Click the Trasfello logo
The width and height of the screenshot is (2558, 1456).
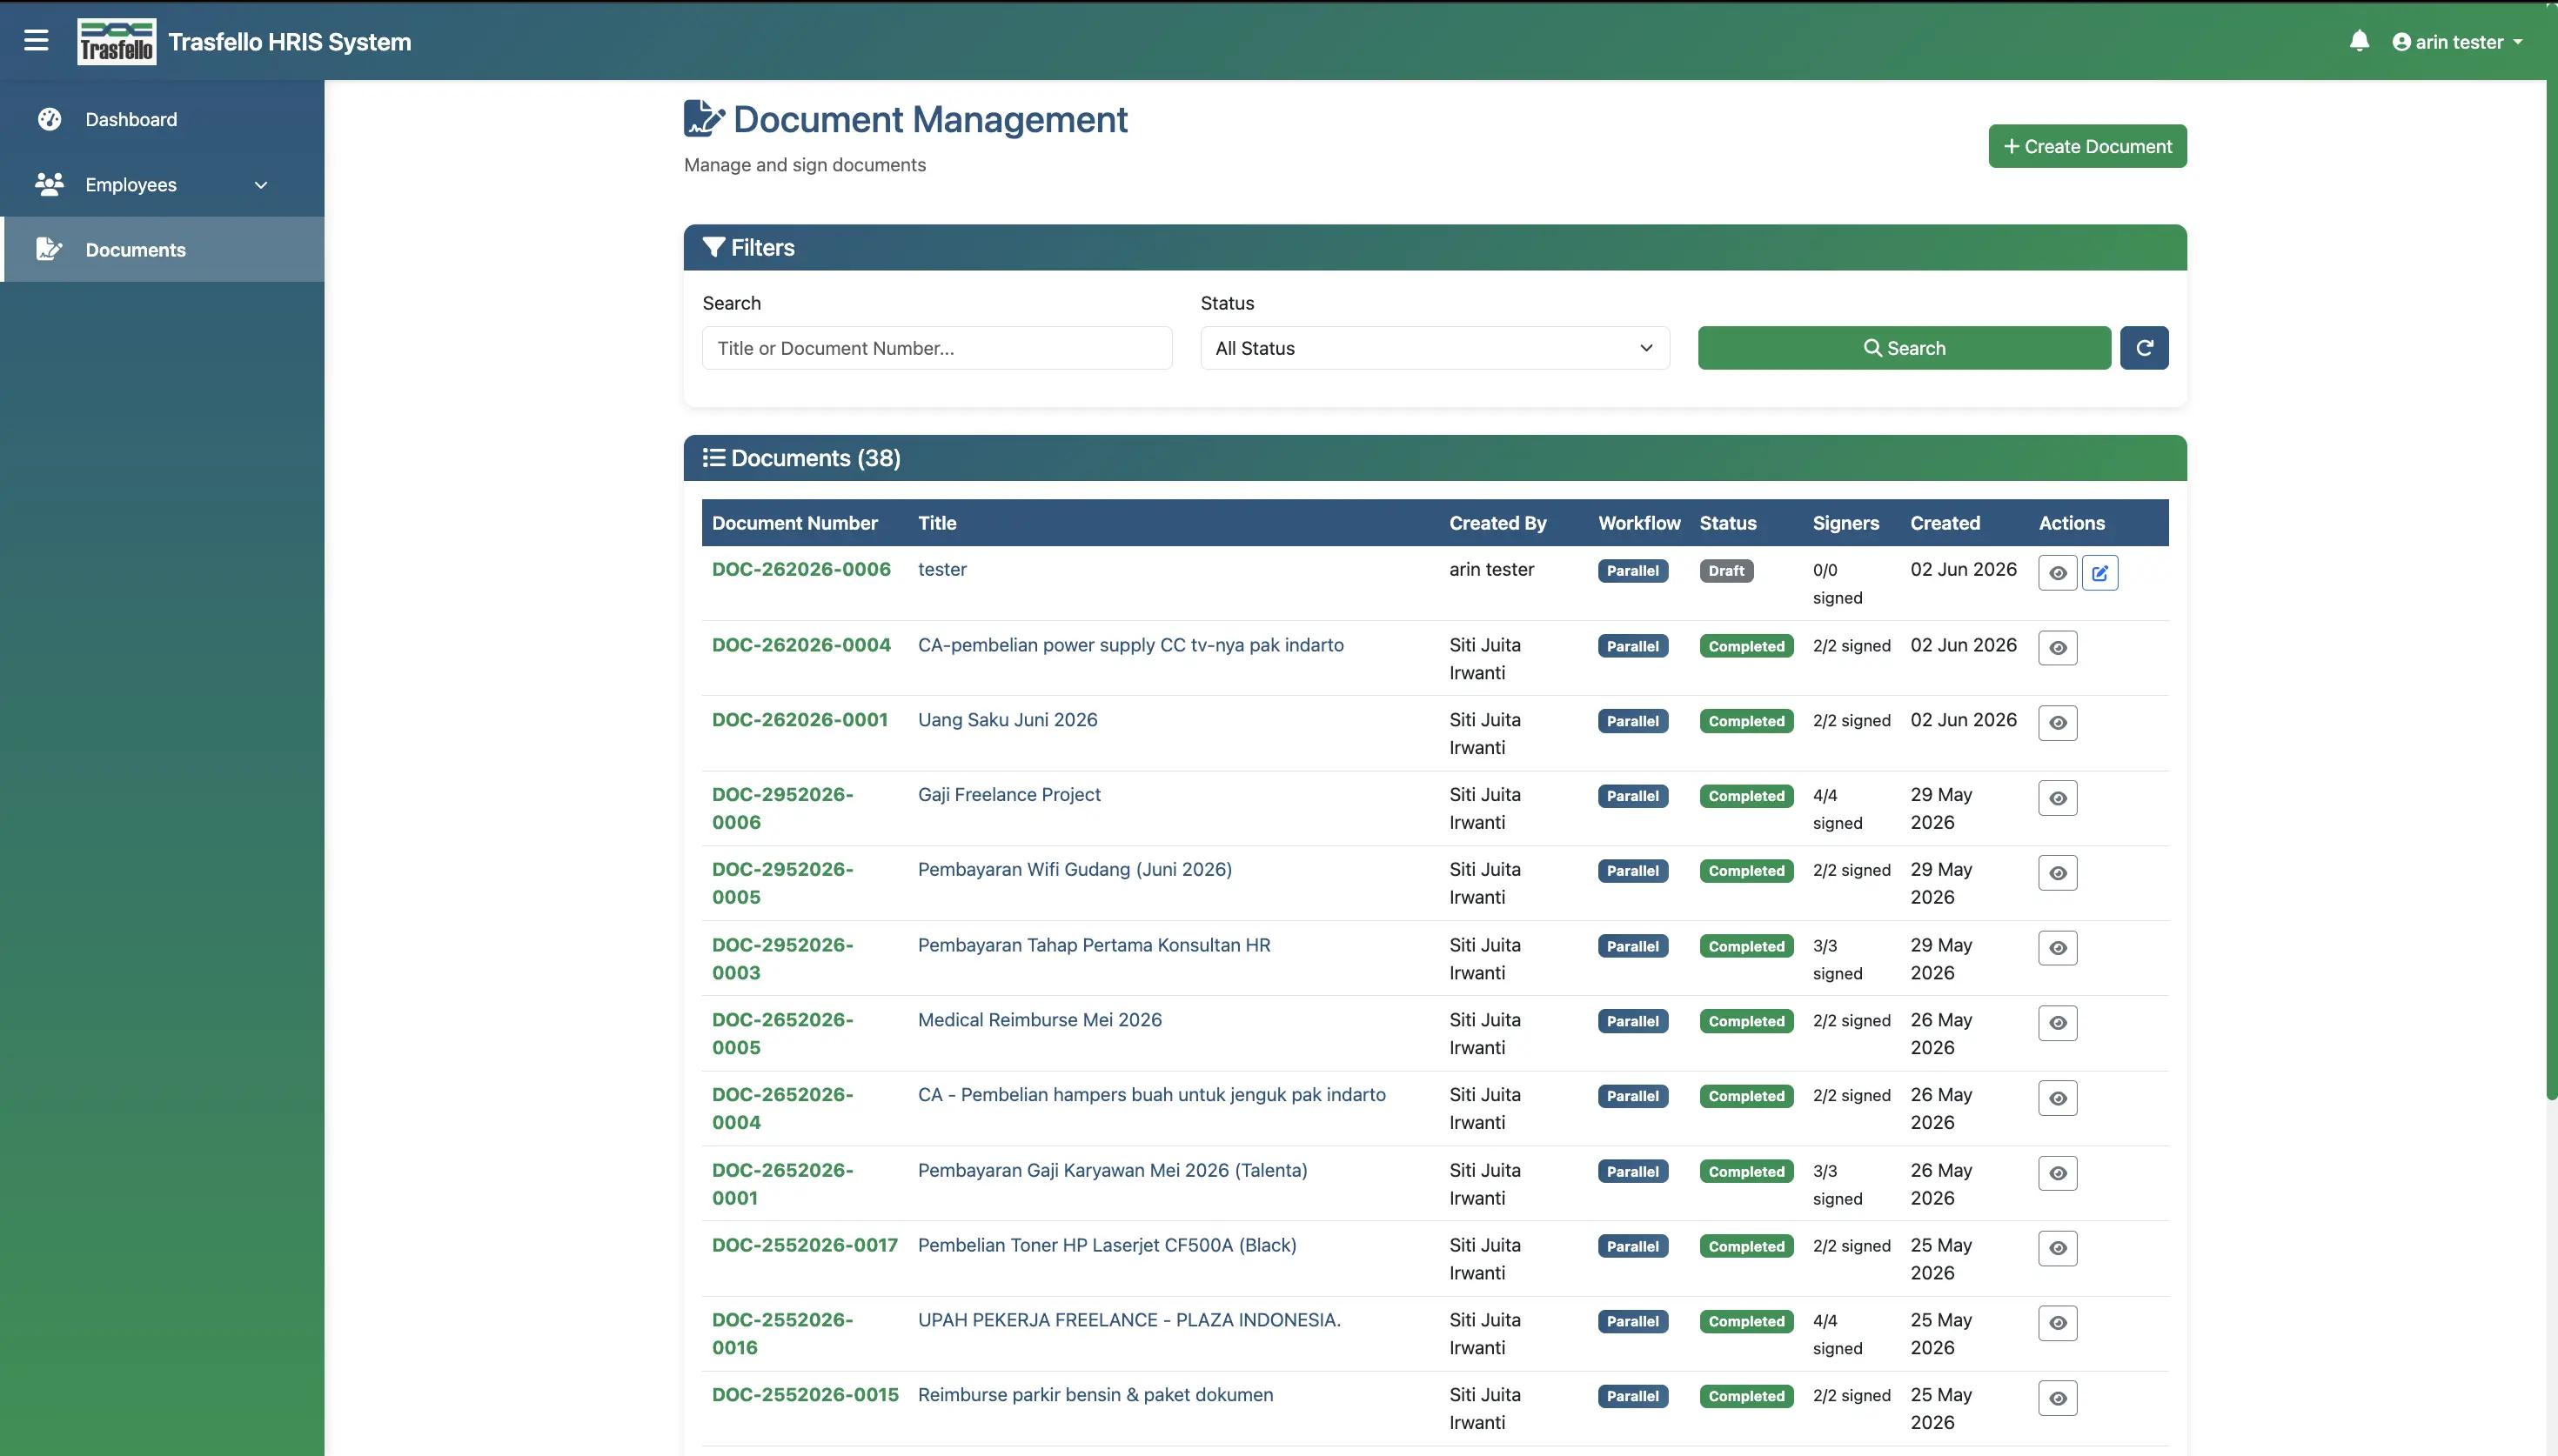[x=116, y=41]
